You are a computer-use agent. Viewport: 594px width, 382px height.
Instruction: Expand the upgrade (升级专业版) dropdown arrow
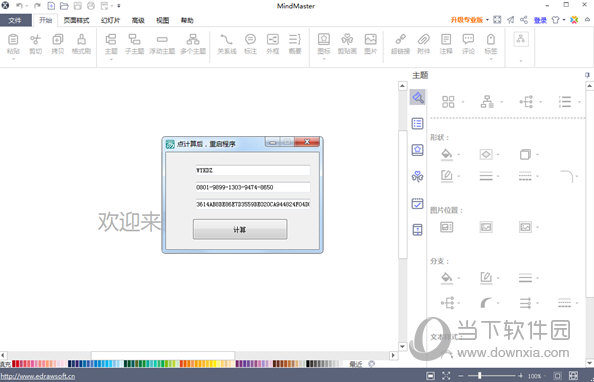click(488, 20)
